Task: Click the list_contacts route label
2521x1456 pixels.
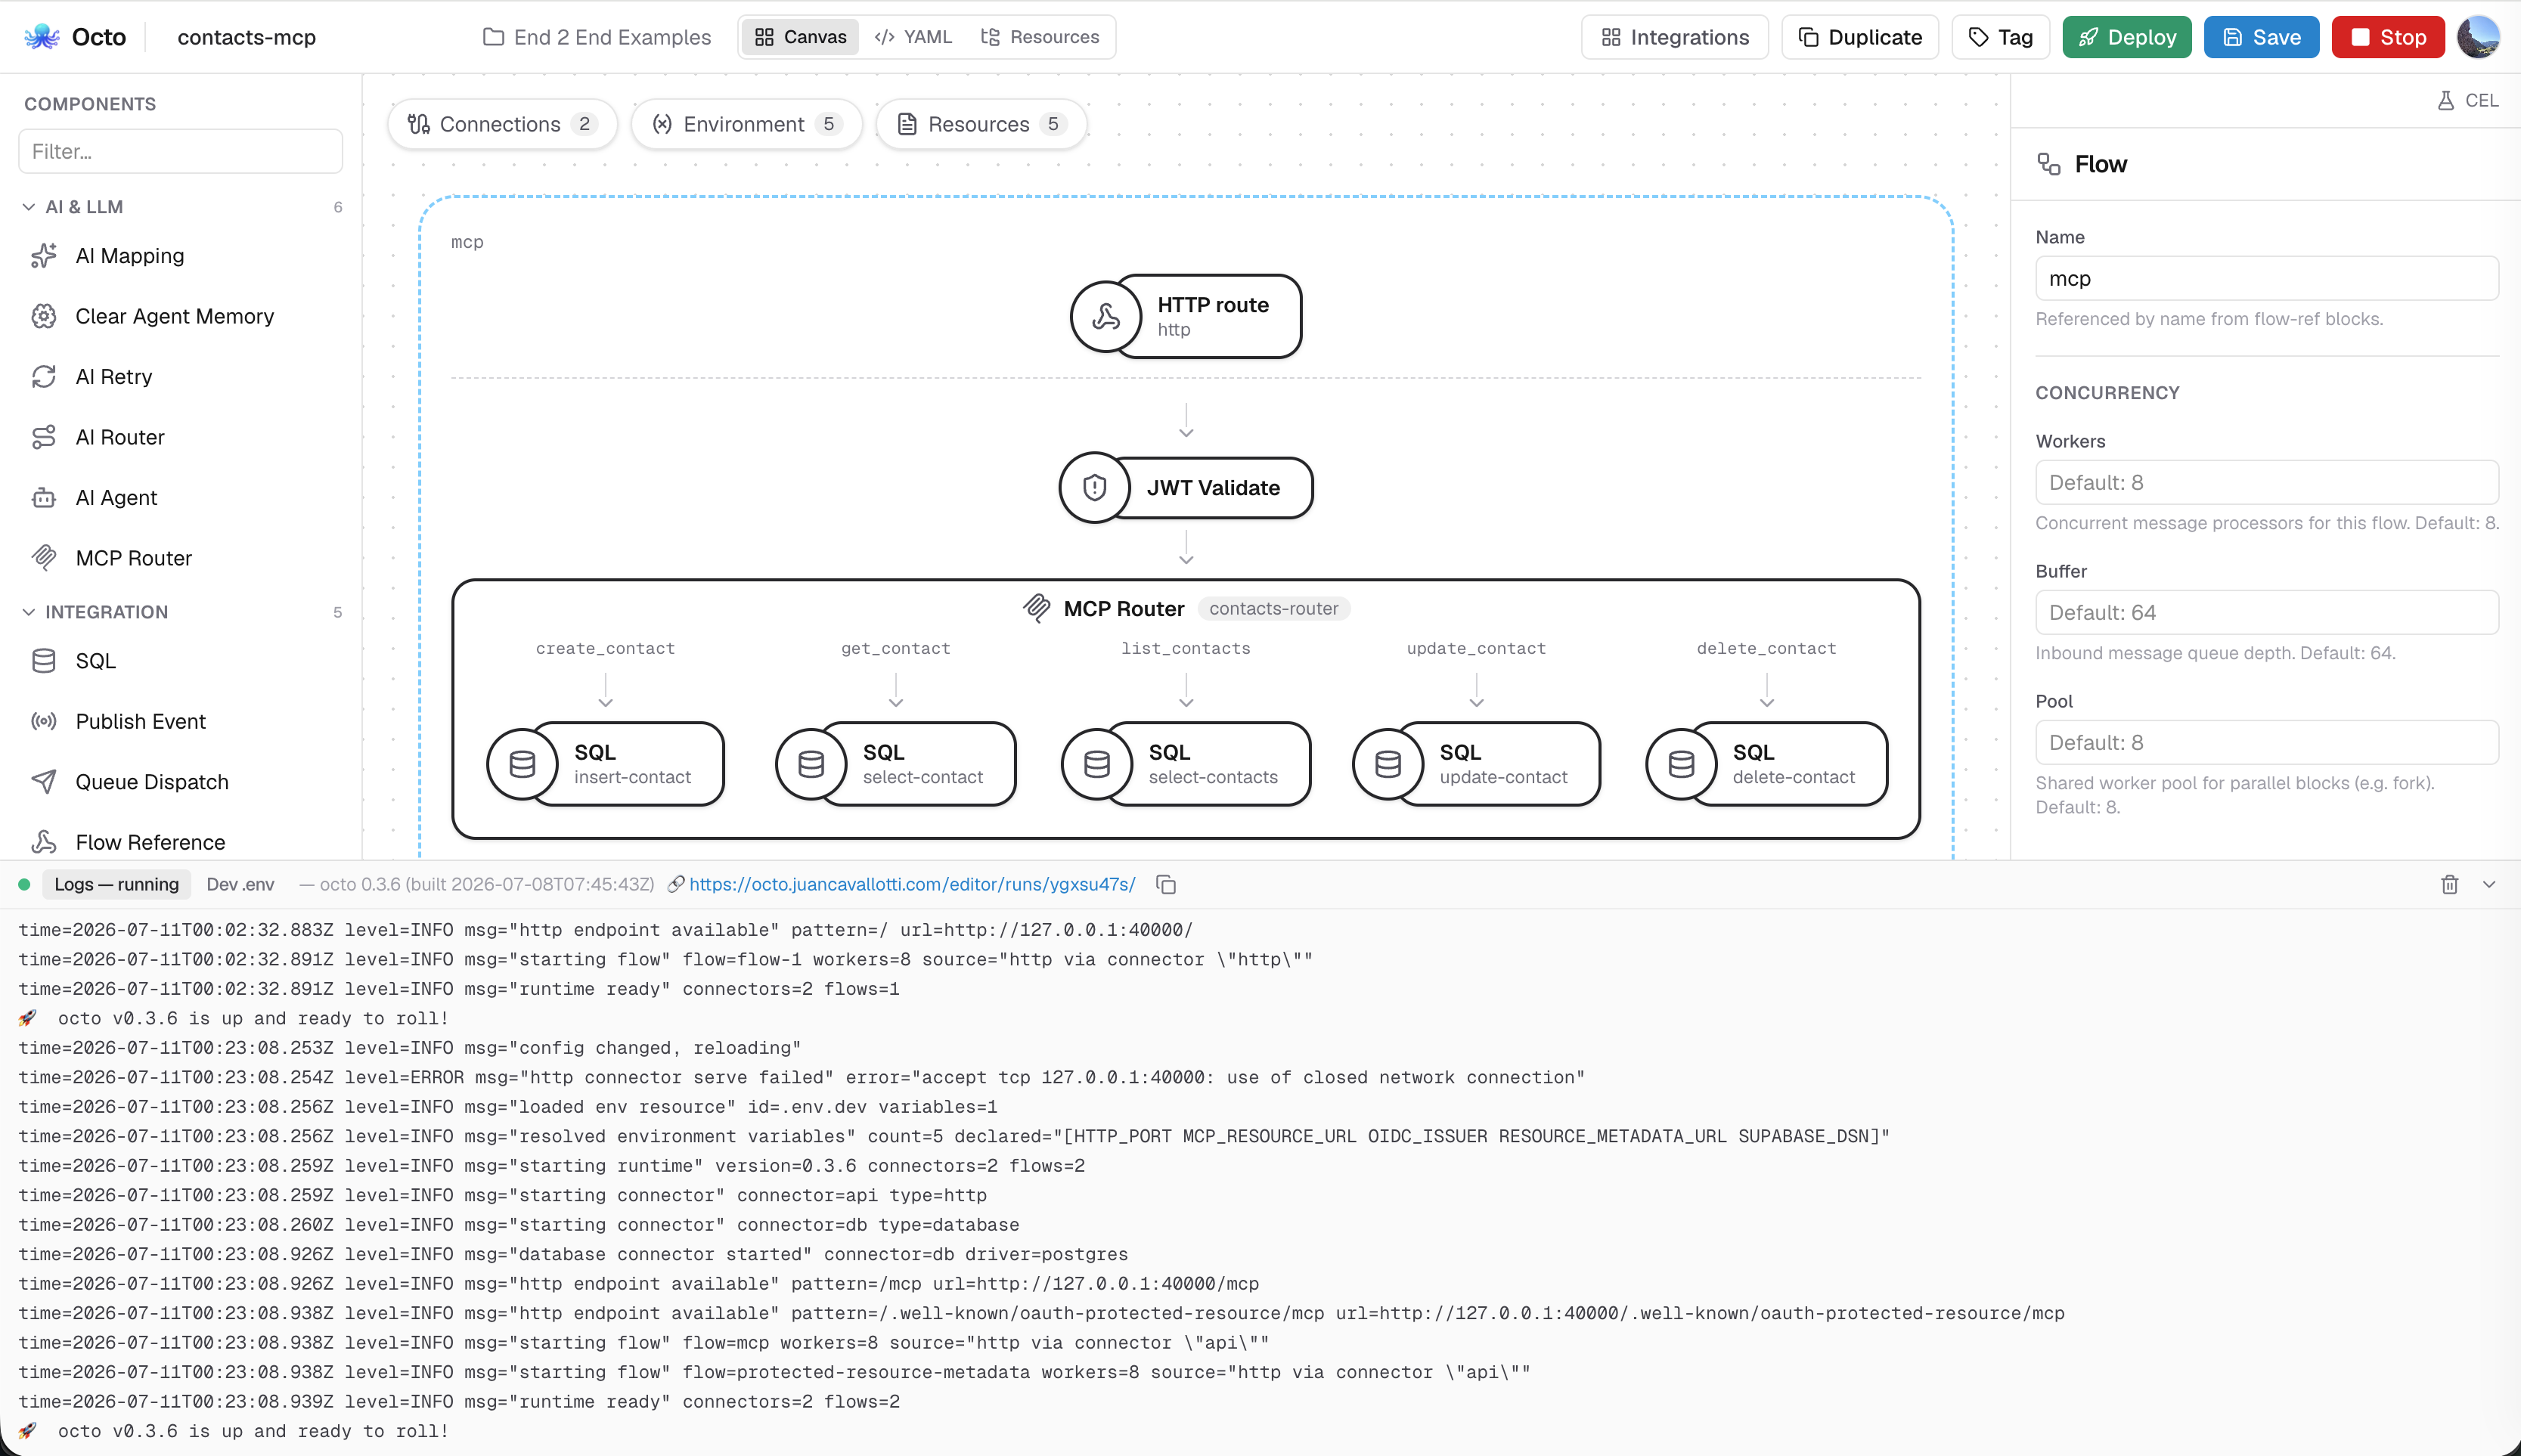Action: click(x=1186, y=648)
